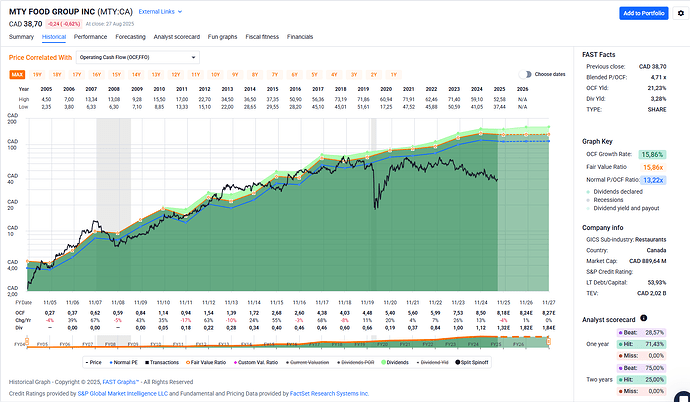Open the Fun graphs tab

222,37
